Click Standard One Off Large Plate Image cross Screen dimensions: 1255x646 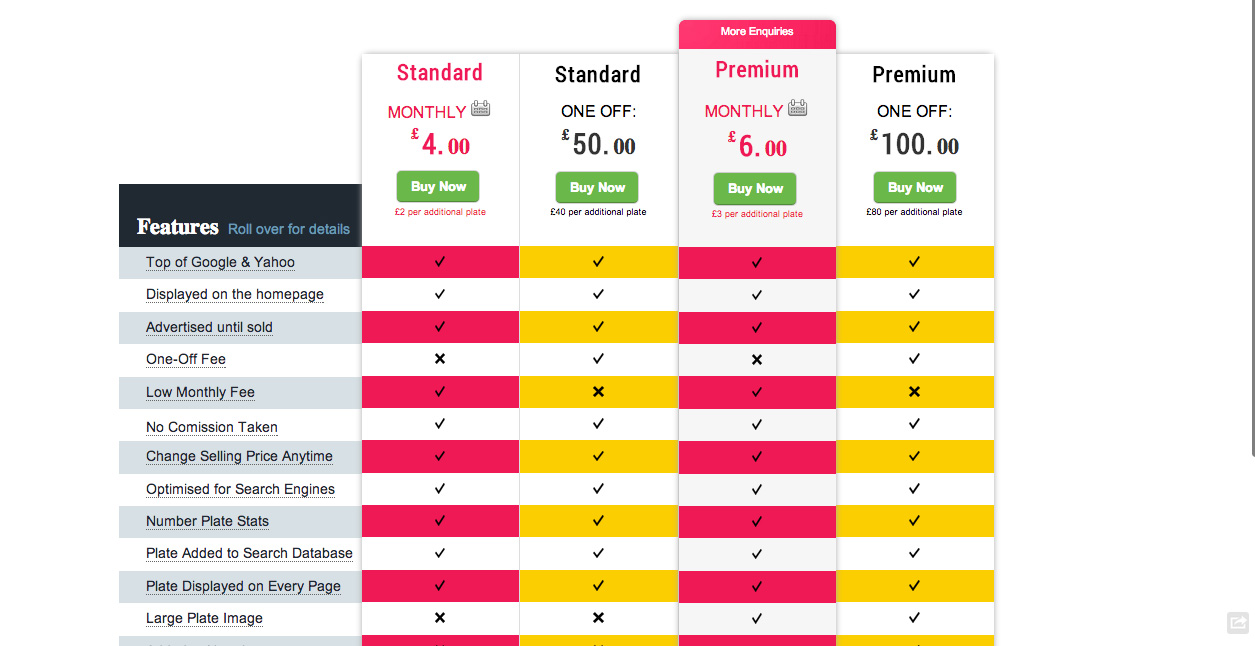pos(598,617)
